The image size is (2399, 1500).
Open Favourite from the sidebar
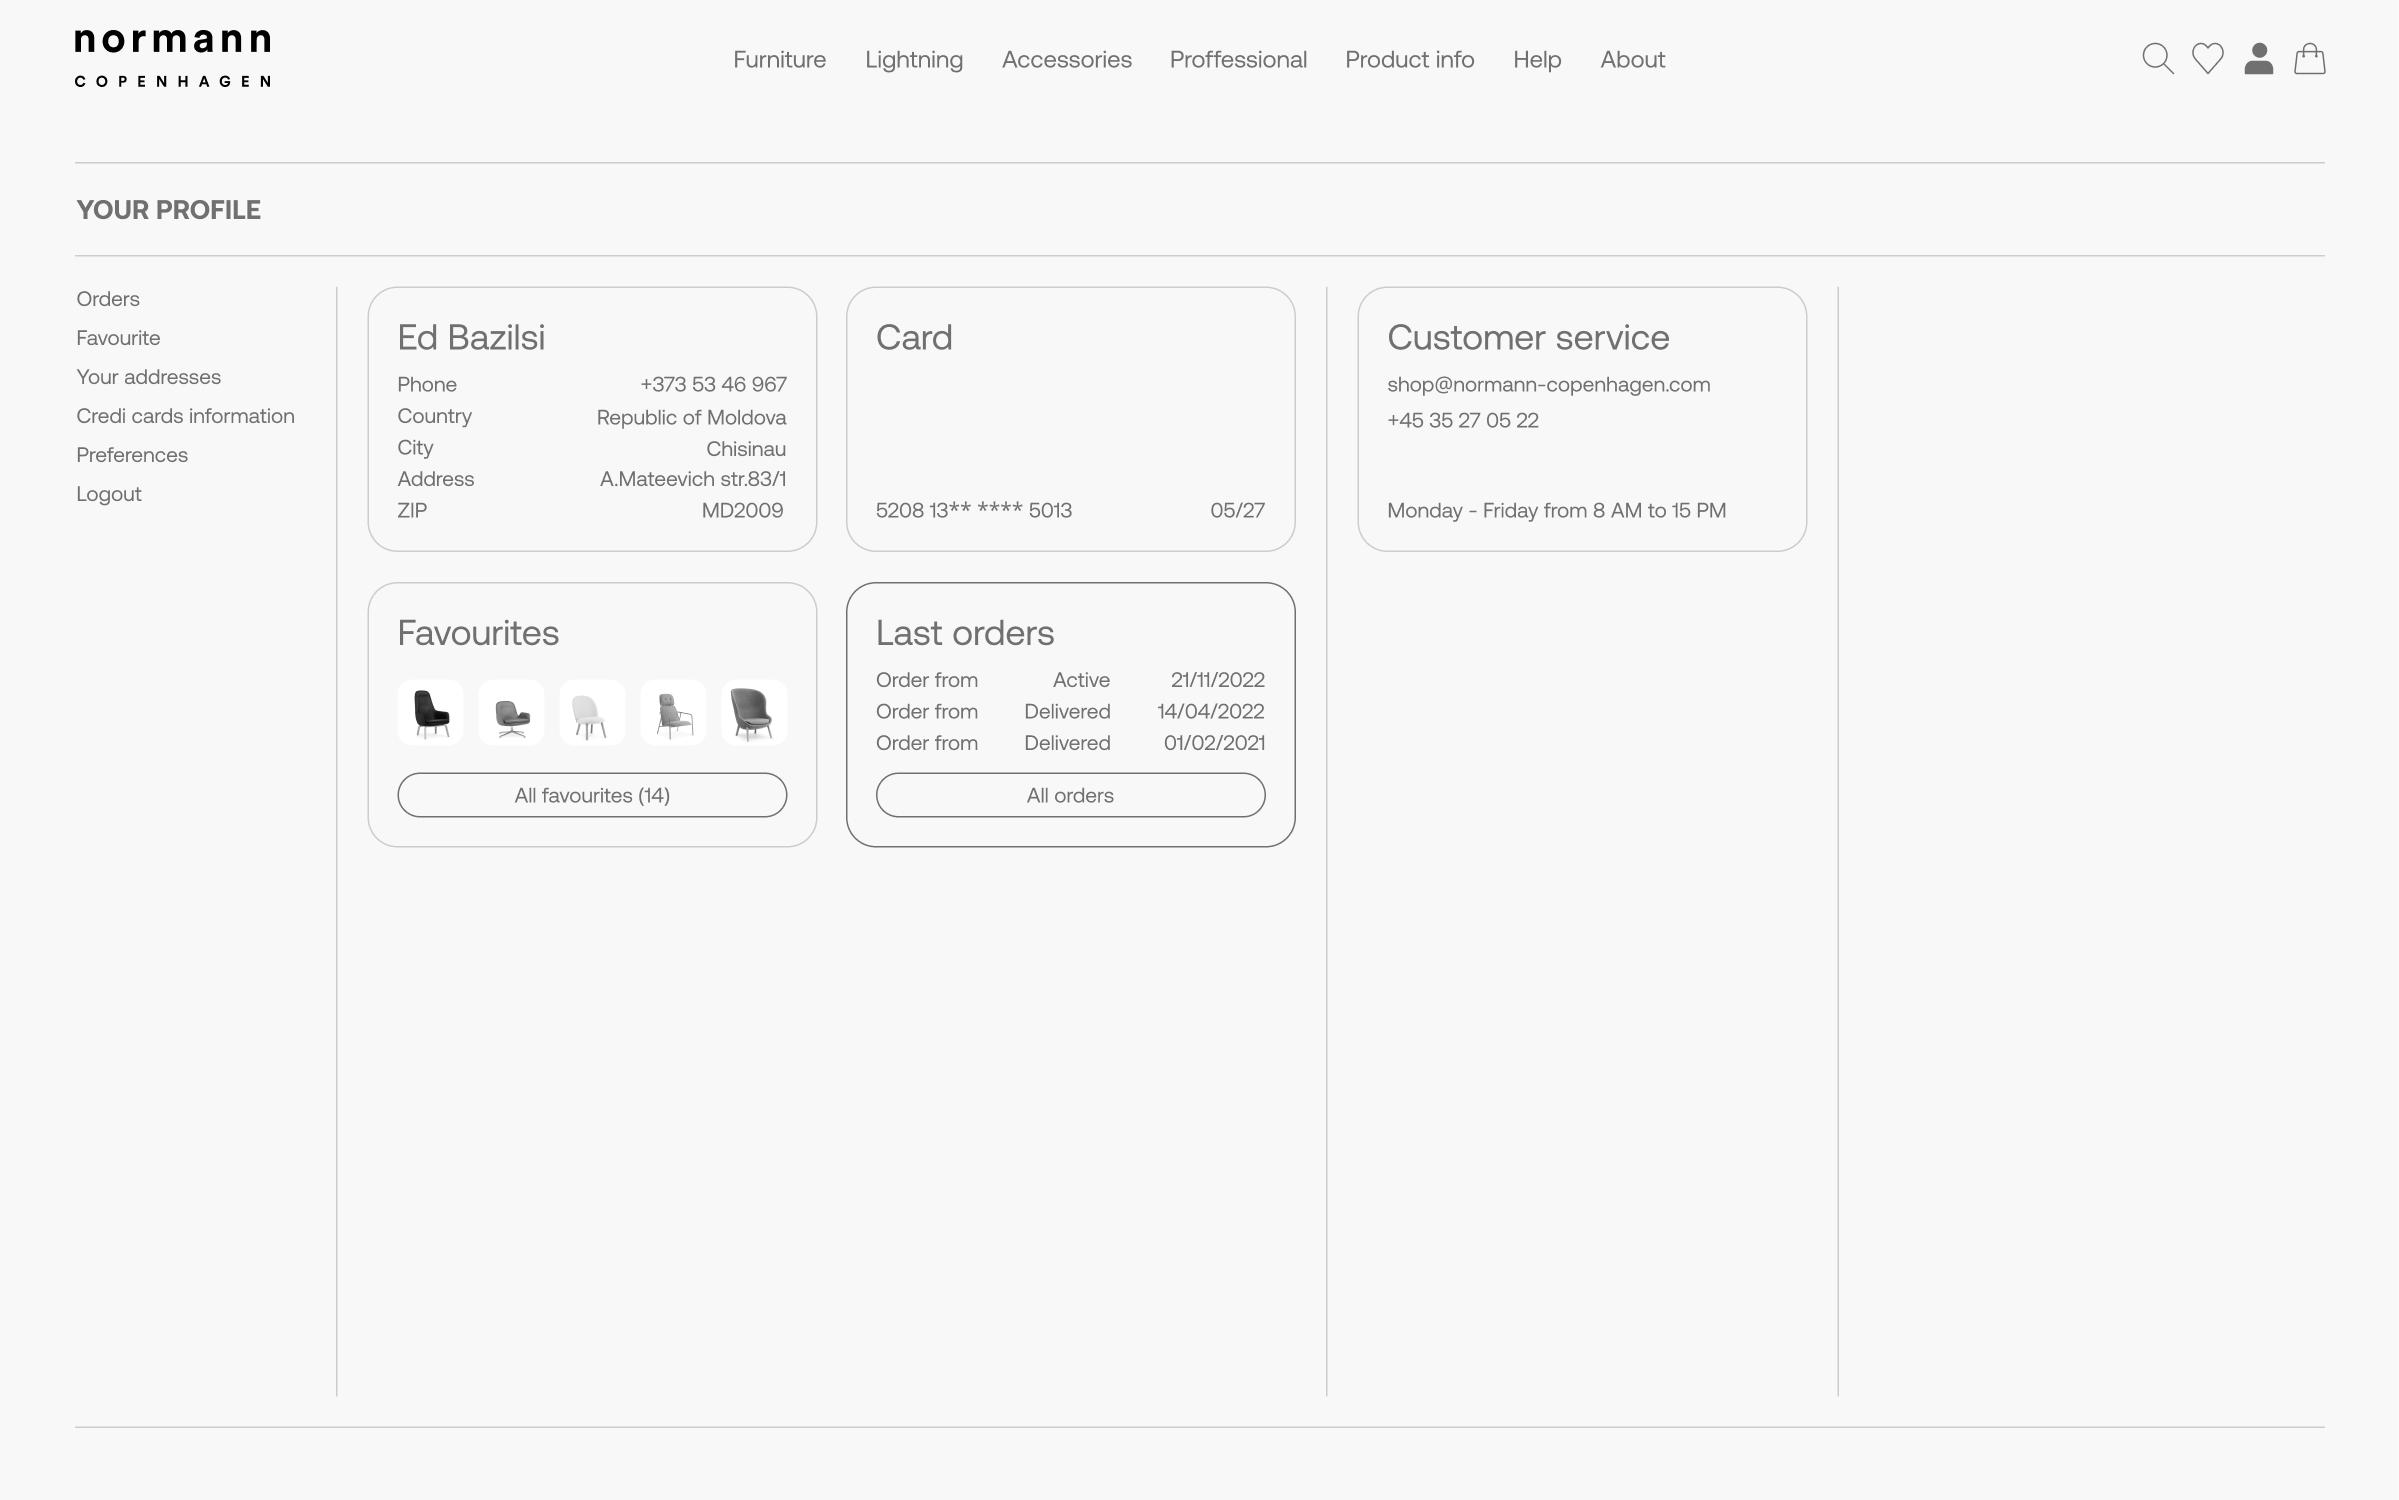pos(117,337)
